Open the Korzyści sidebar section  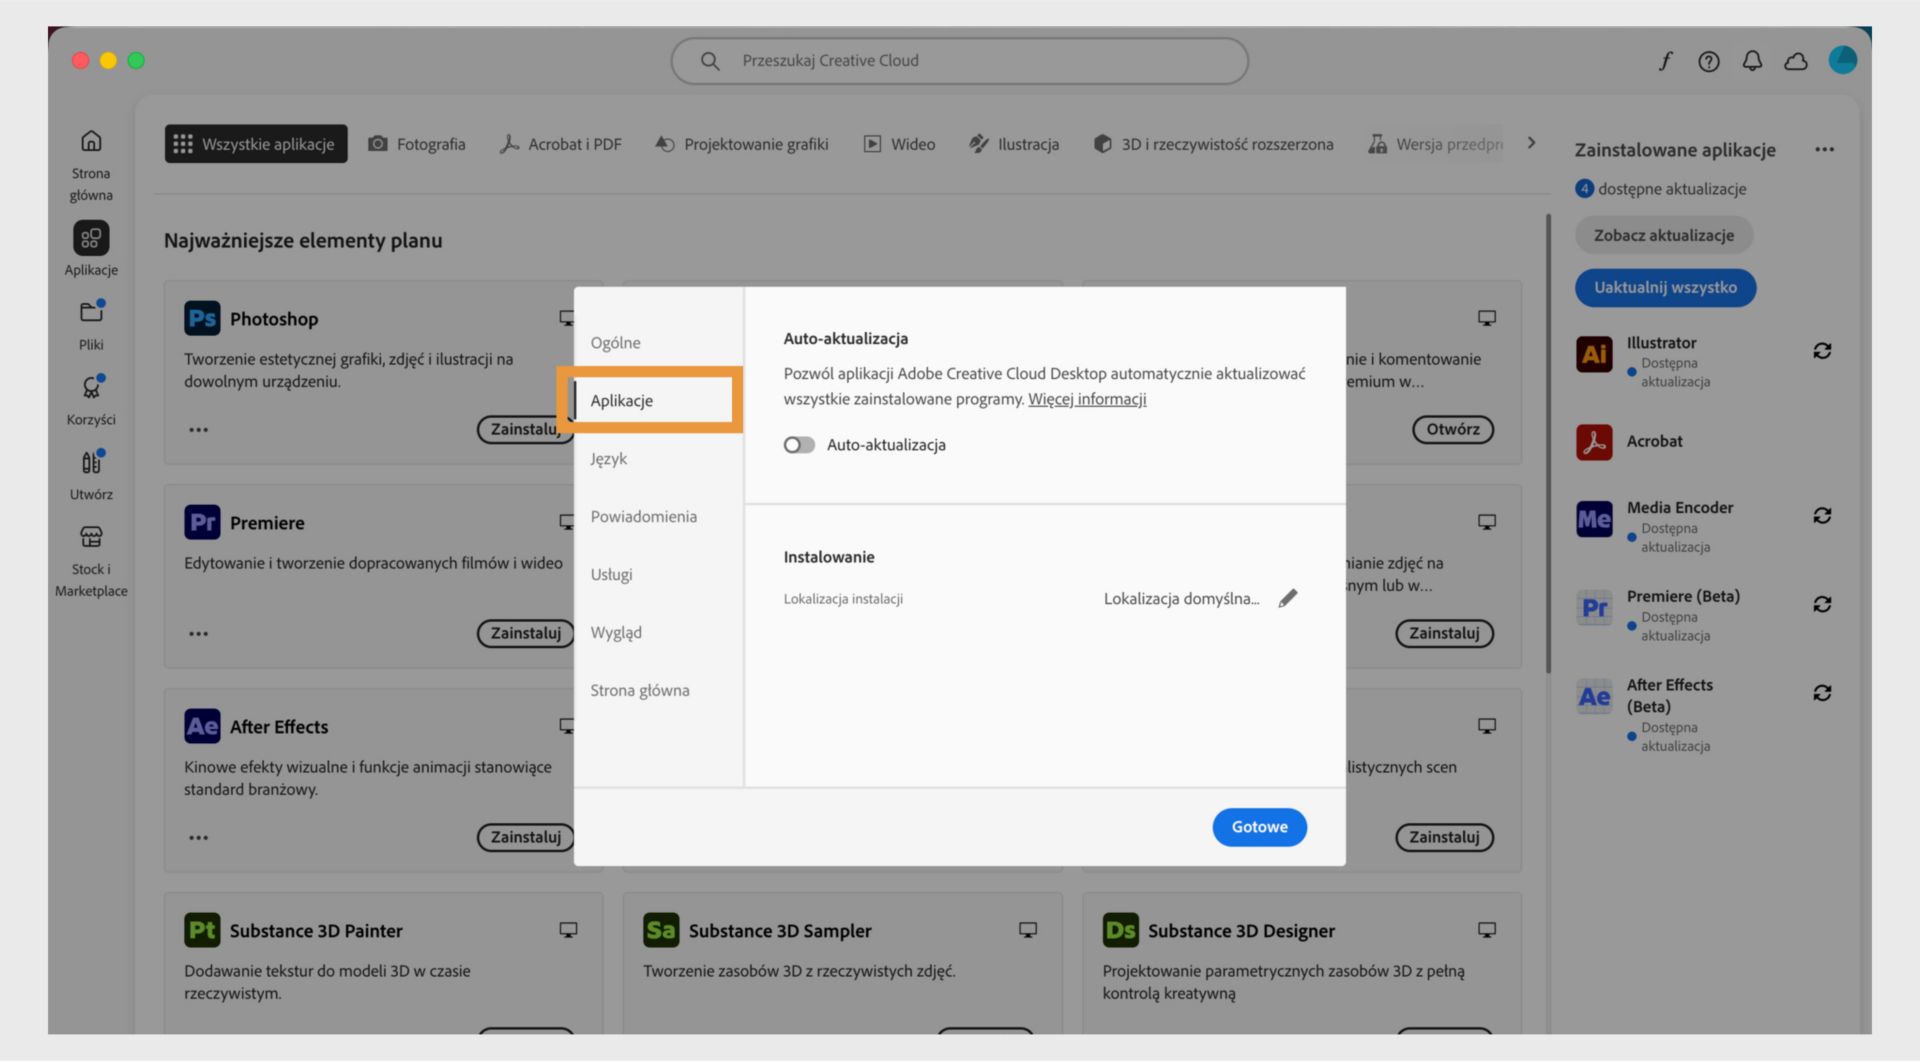(91, 400)
